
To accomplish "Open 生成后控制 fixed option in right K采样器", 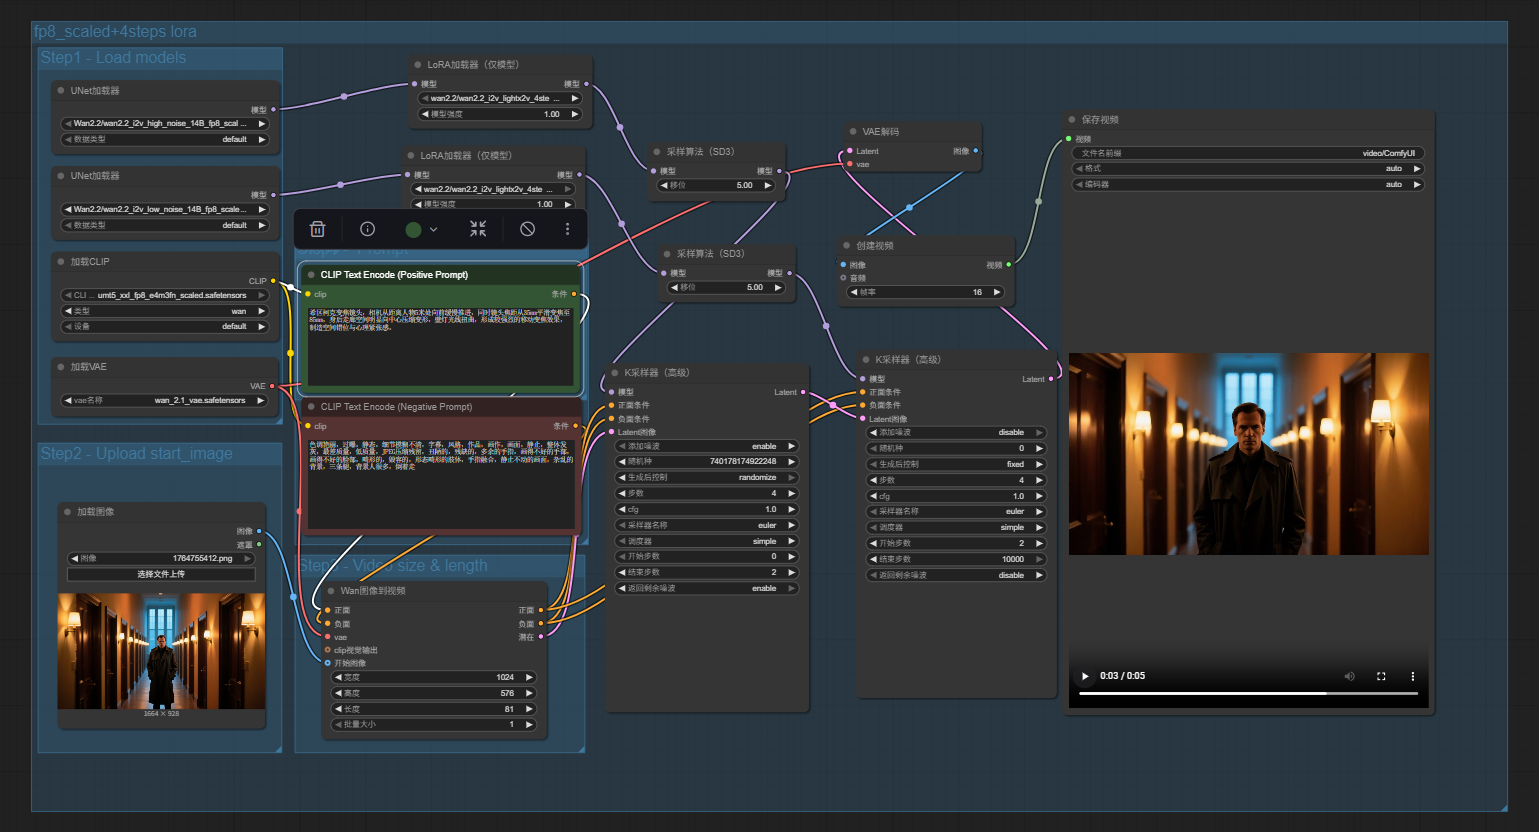I will [x=956, y=464].
